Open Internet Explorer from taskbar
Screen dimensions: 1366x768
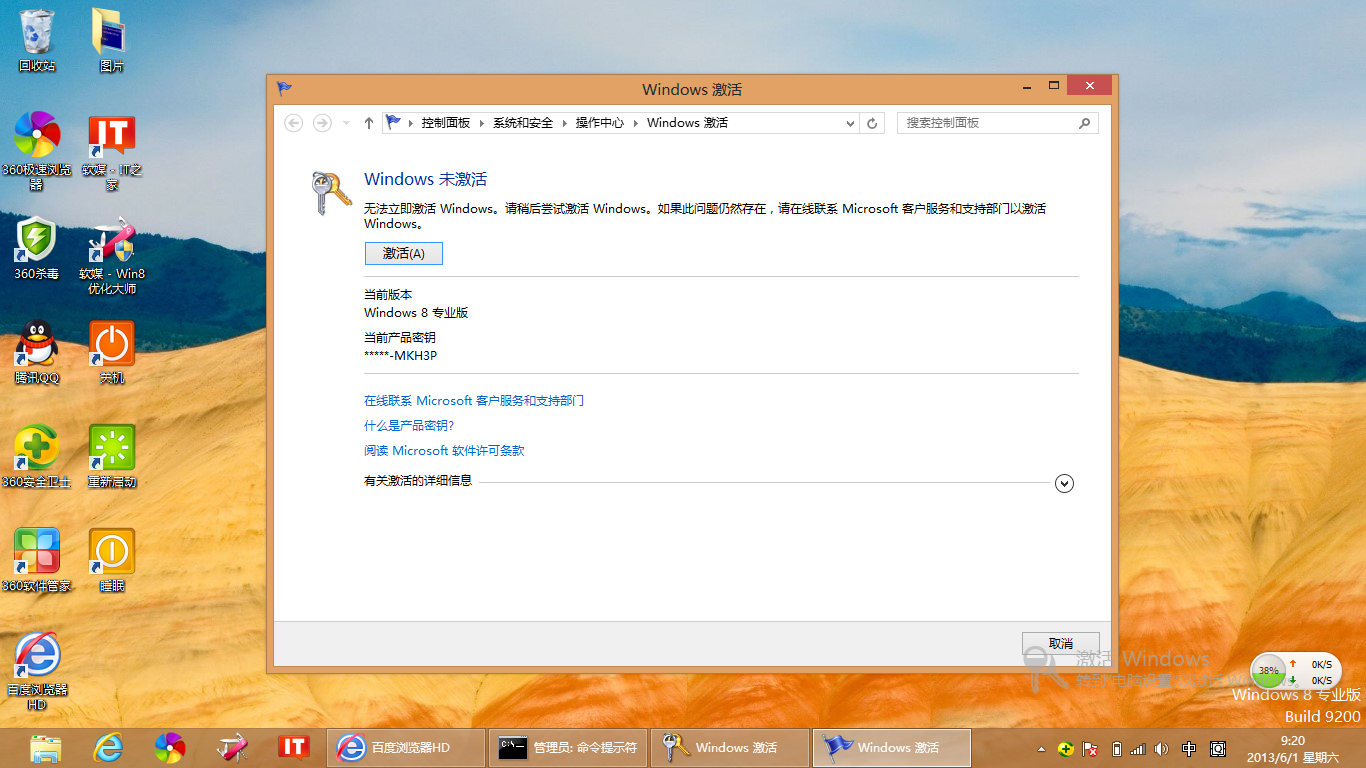(x=108, y=747)
